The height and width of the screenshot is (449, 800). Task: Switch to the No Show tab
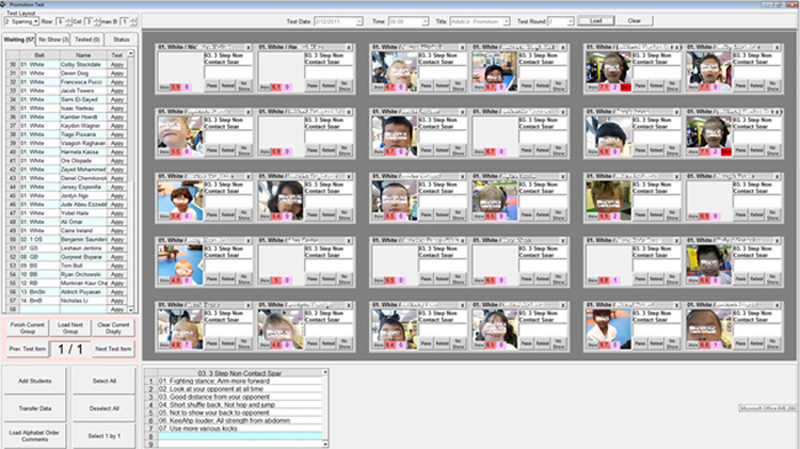[x=54, y=37]
